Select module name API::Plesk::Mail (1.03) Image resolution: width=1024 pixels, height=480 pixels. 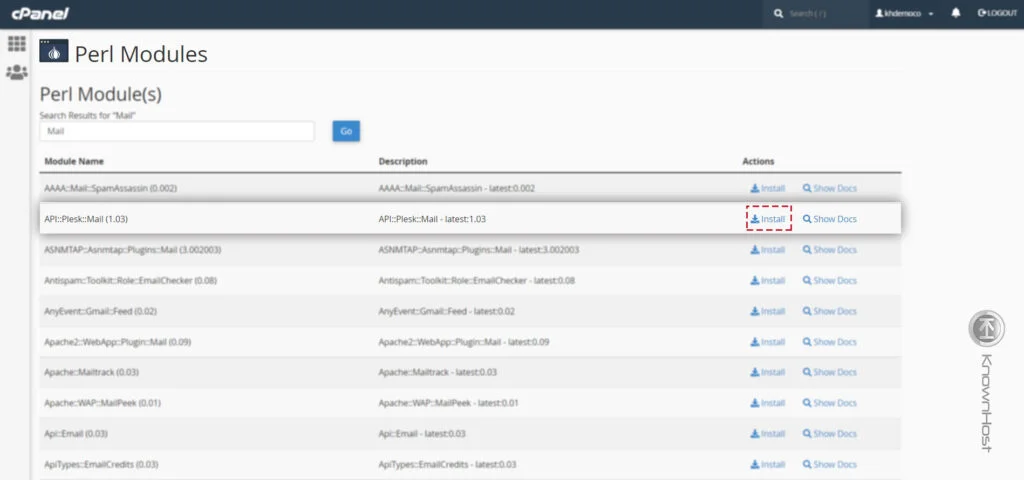86,219
